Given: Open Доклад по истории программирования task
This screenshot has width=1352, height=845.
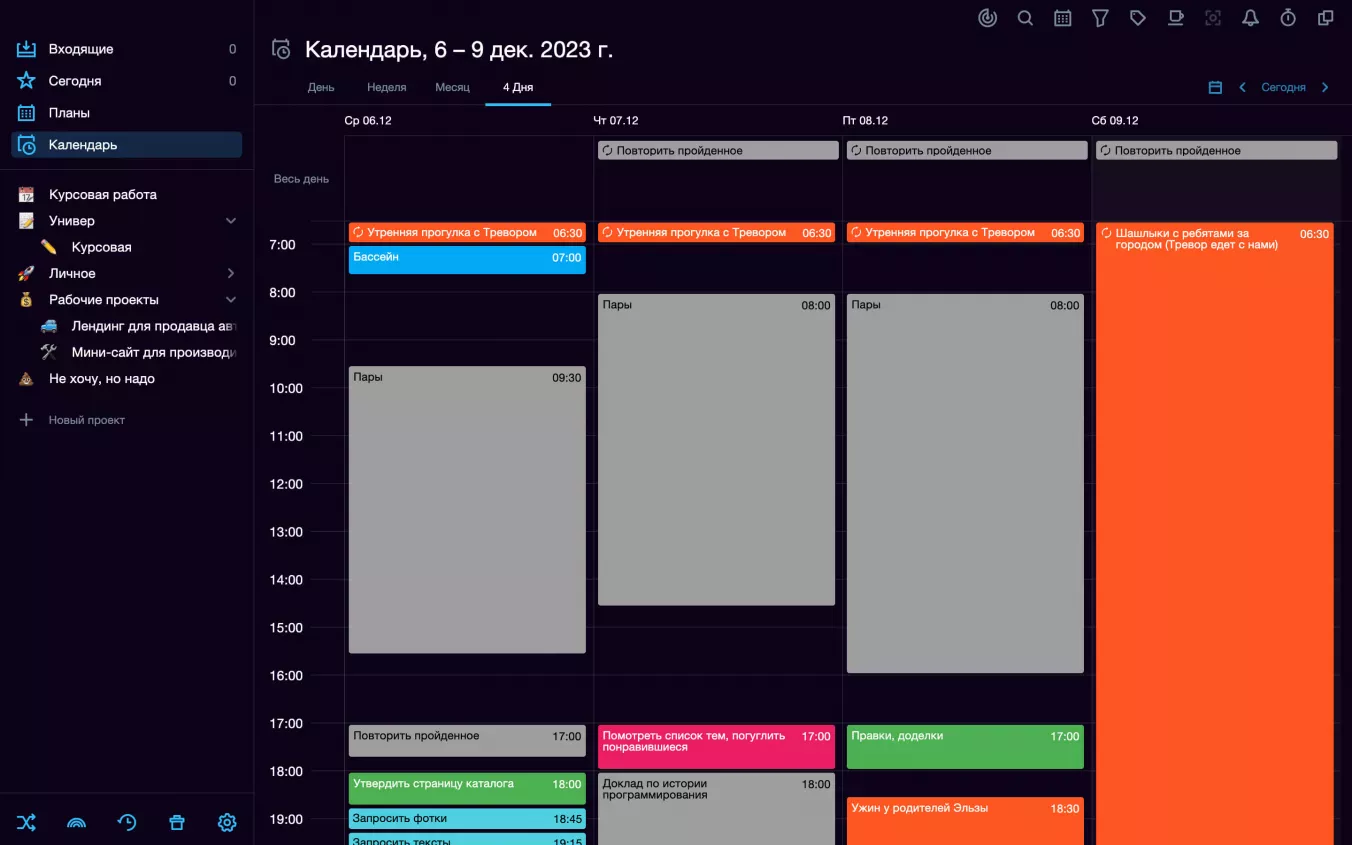Looking at the screenshot, I should point(716,809).
